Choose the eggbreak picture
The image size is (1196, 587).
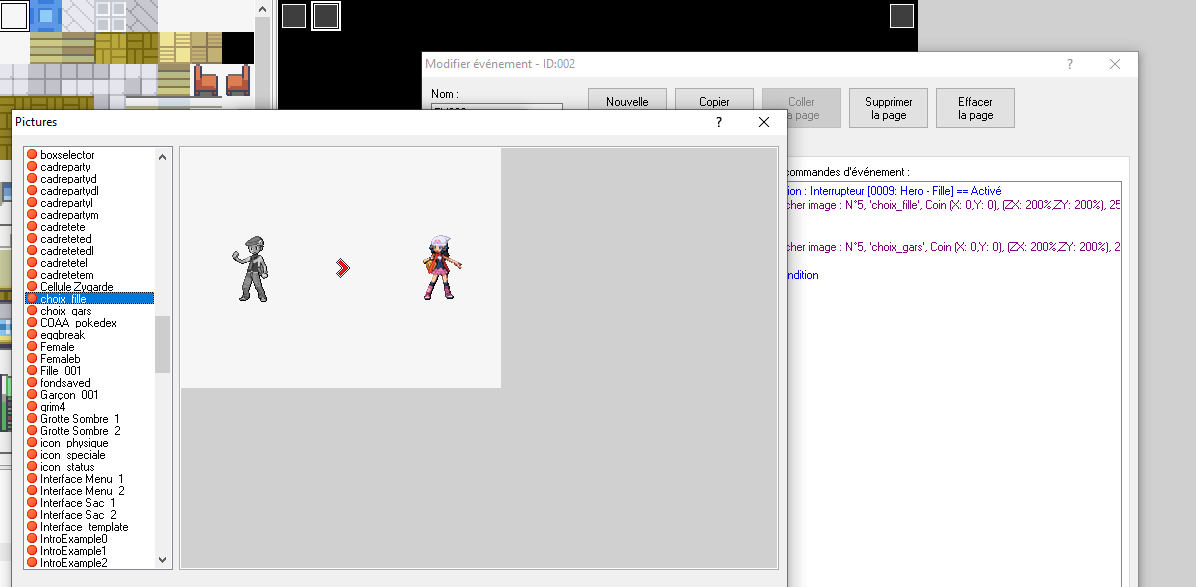tap(63, 335)
